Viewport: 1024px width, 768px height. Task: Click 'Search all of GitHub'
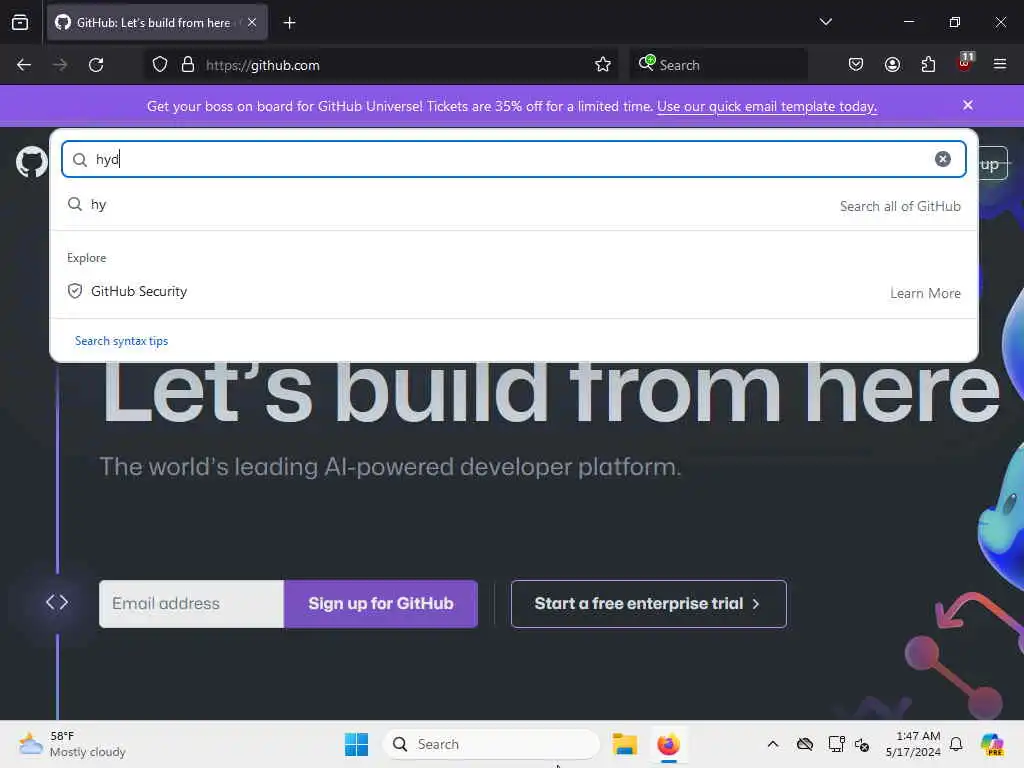(x=900, y=206)
